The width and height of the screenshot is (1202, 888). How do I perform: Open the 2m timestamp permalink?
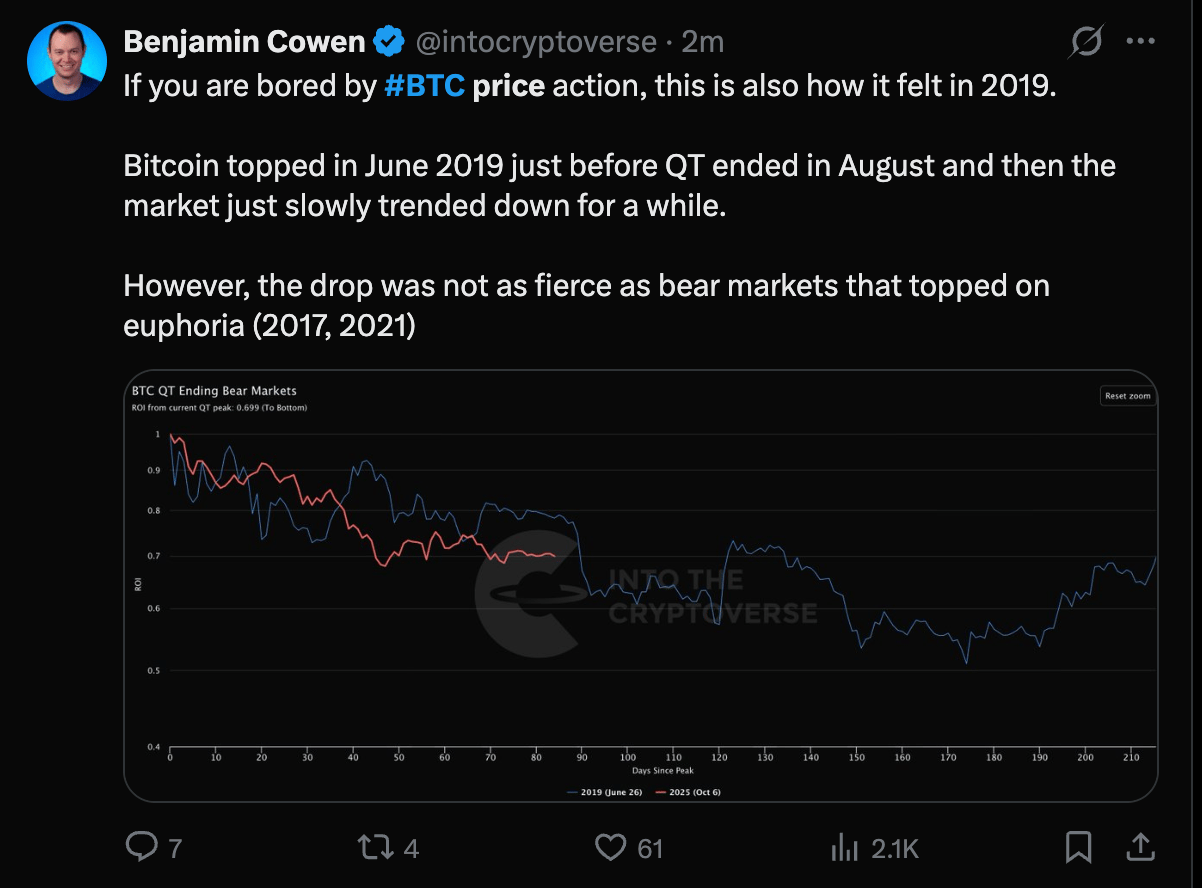[x=702, y=42]
